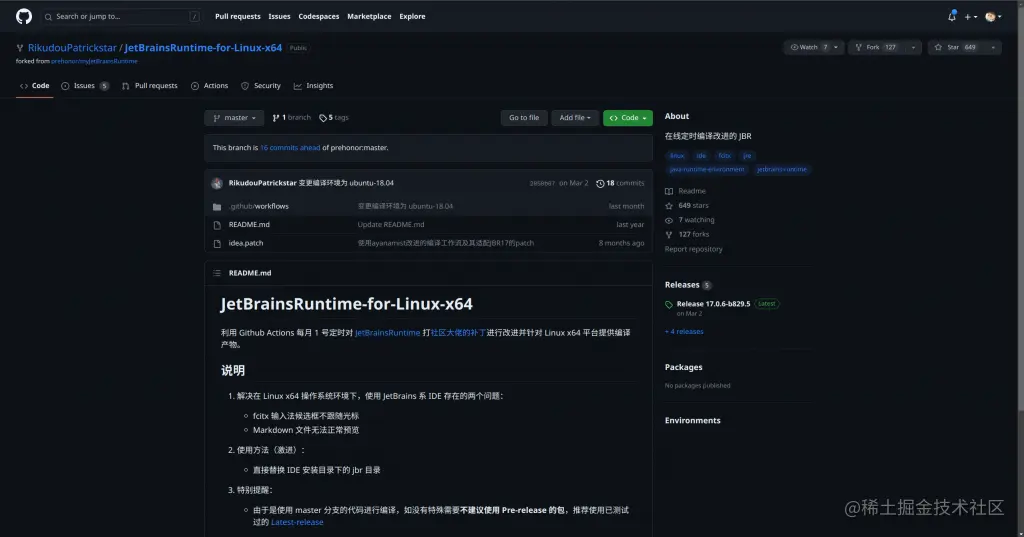Open the Readme link in About
This screenshot has width=1024, height=537.
(685, 191)
